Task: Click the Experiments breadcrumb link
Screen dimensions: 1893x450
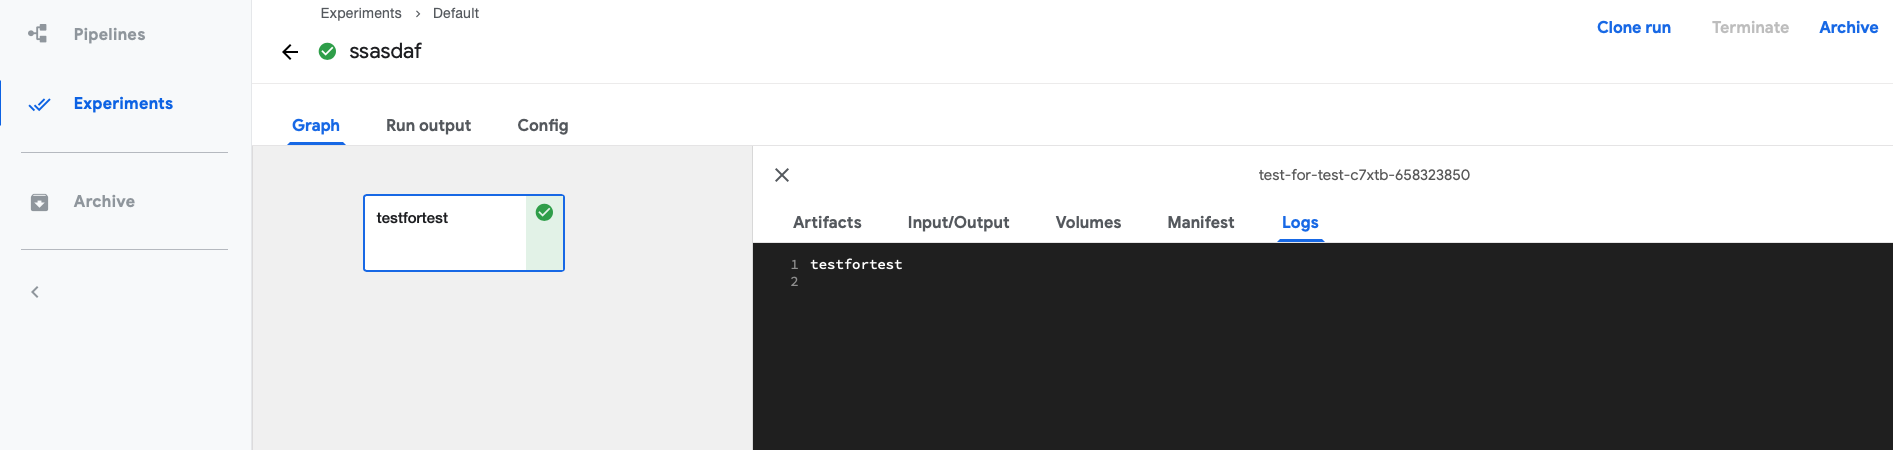Action: (361, 13)
